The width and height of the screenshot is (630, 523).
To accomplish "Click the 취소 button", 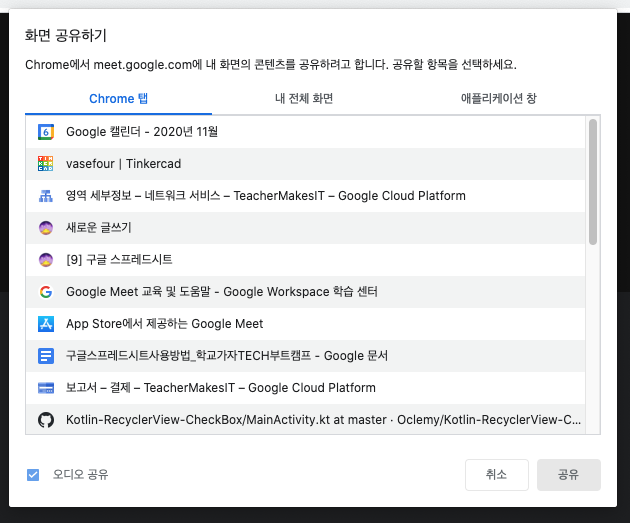I will click(497, 475).
